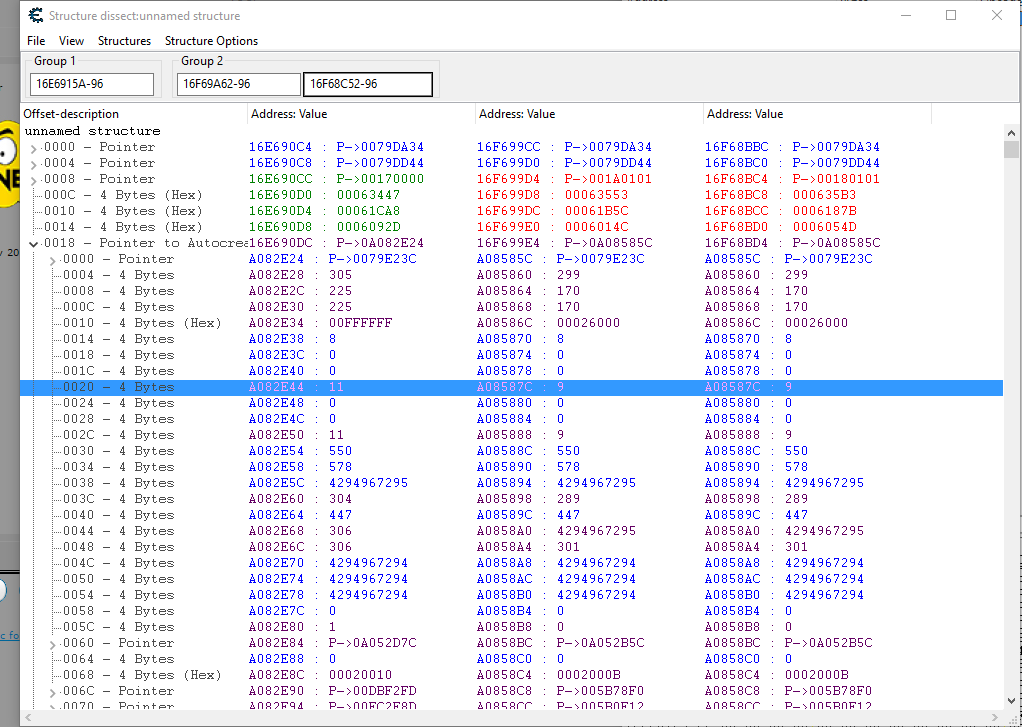The image size is (1022, 727).
Task: Click value P->00180101 at 16F68BC4
Action: click(836, 179)
